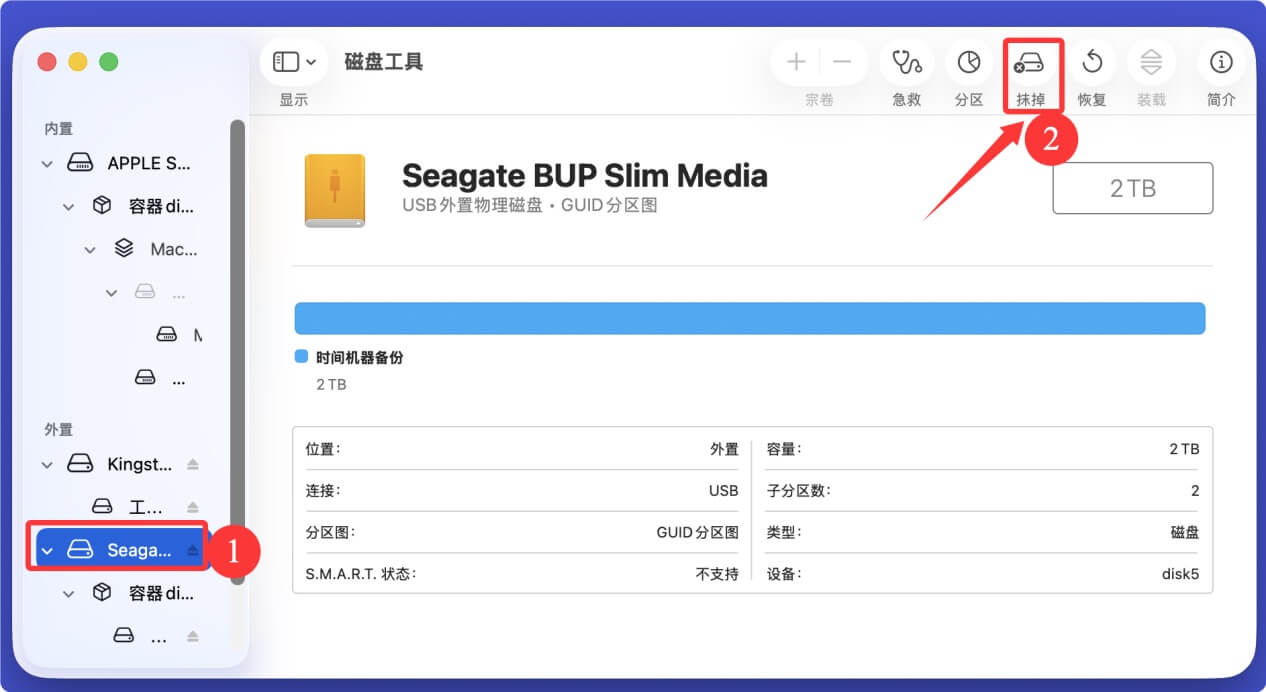Click the 急救 (First Aid) icon

pyautogui.click(x=905, y=61)
